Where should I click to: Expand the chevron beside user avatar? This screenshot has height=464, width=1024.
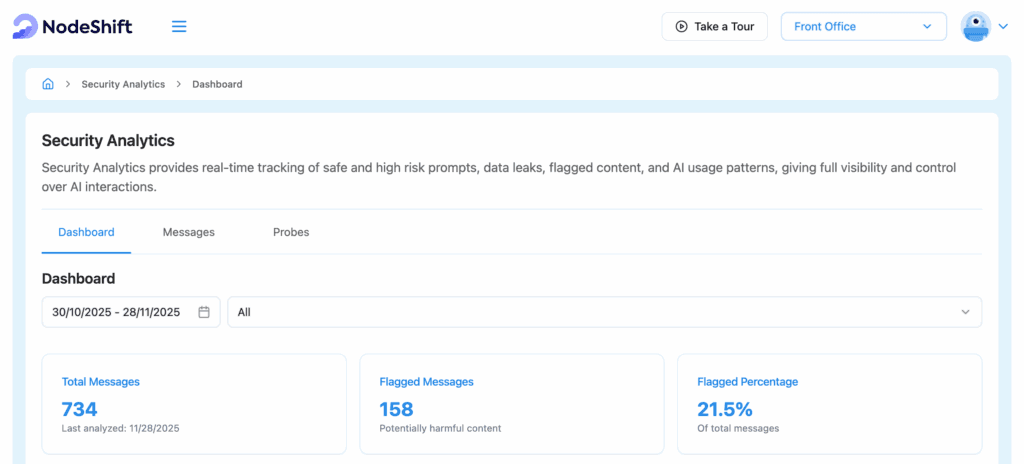click(1003, 27)
